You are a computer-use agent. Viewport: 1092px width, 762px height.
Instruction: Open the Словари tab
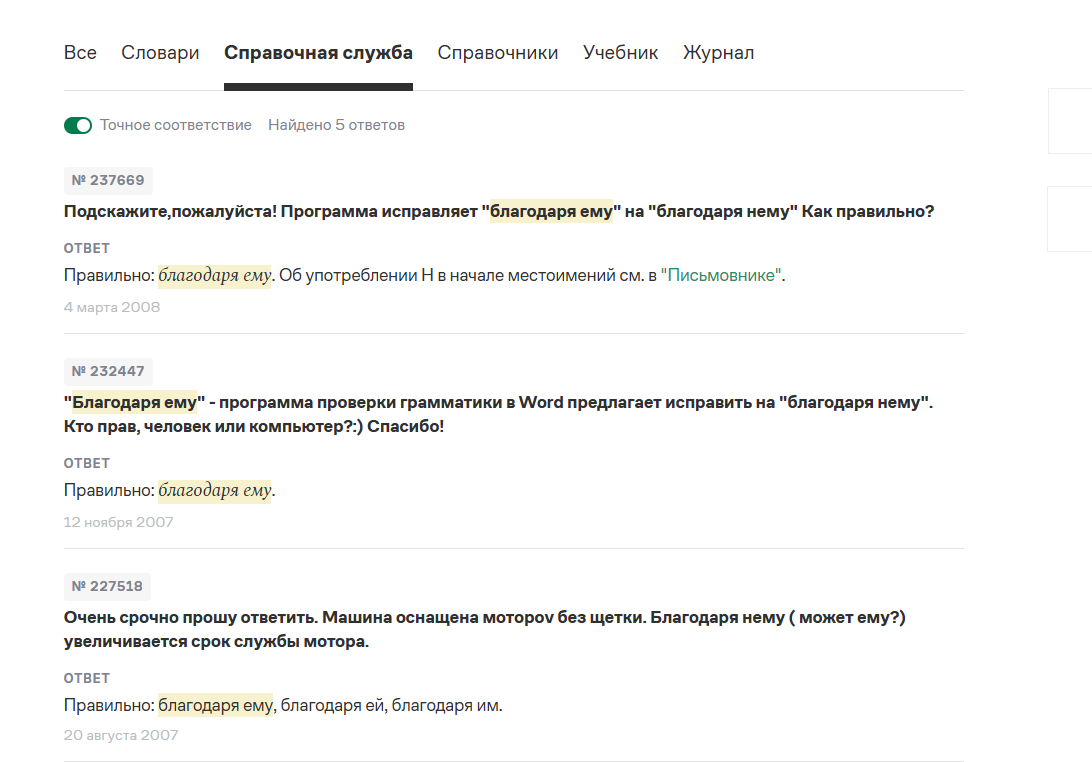[160, 53]
